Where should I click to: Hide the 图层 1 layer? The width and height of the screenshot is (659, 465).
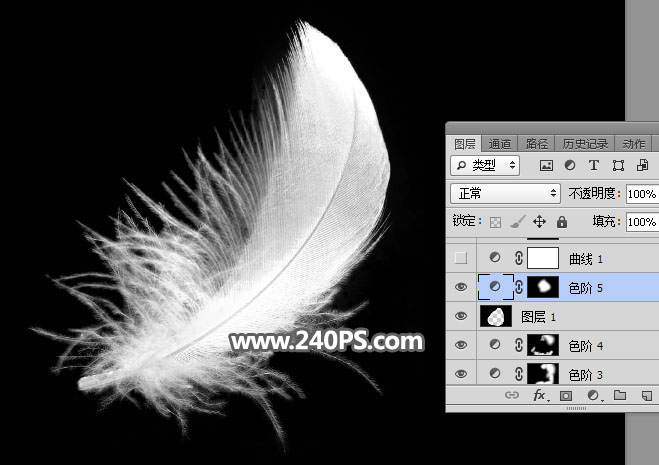click(x=461, y=316)
